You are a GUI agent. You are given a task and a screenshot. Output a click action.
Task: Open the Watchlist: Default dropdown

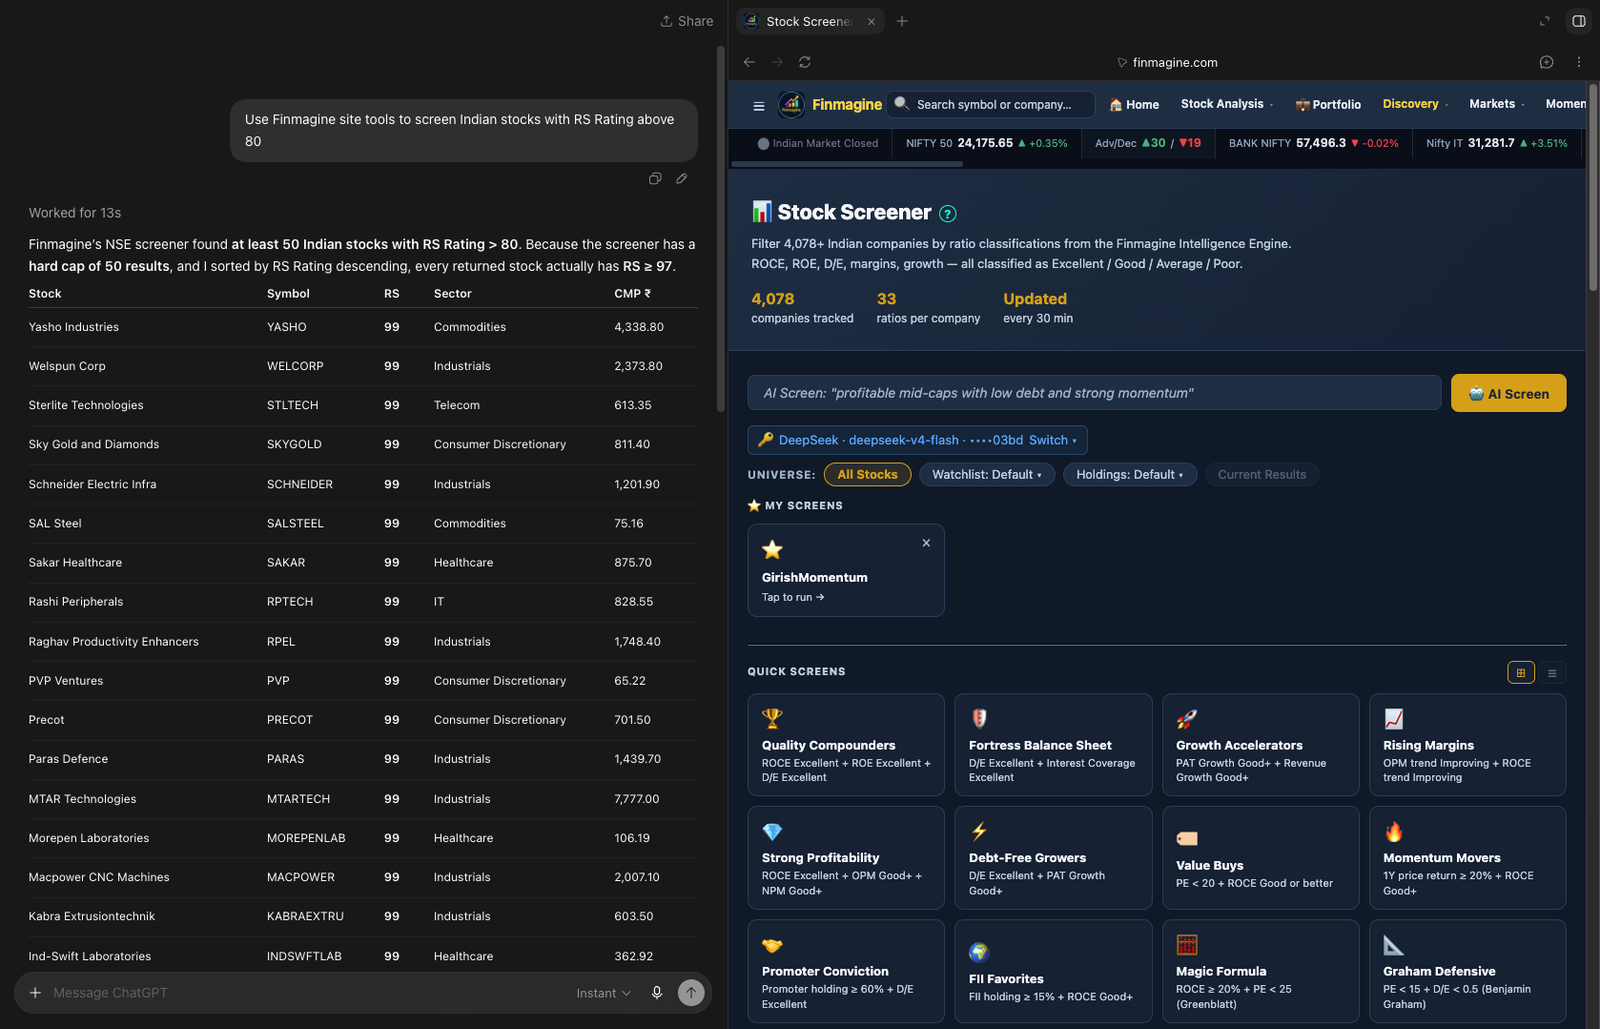coord(987,475)
